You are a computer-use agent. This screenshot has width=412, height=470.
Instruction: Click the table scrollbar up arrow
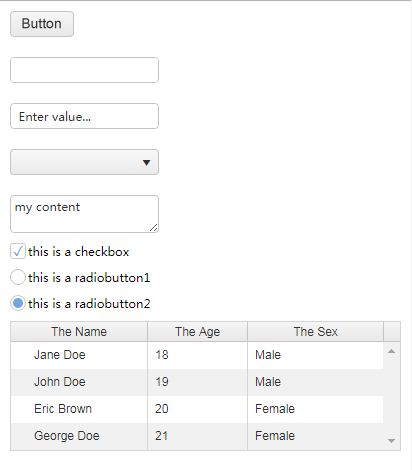[x=392, y=351]
